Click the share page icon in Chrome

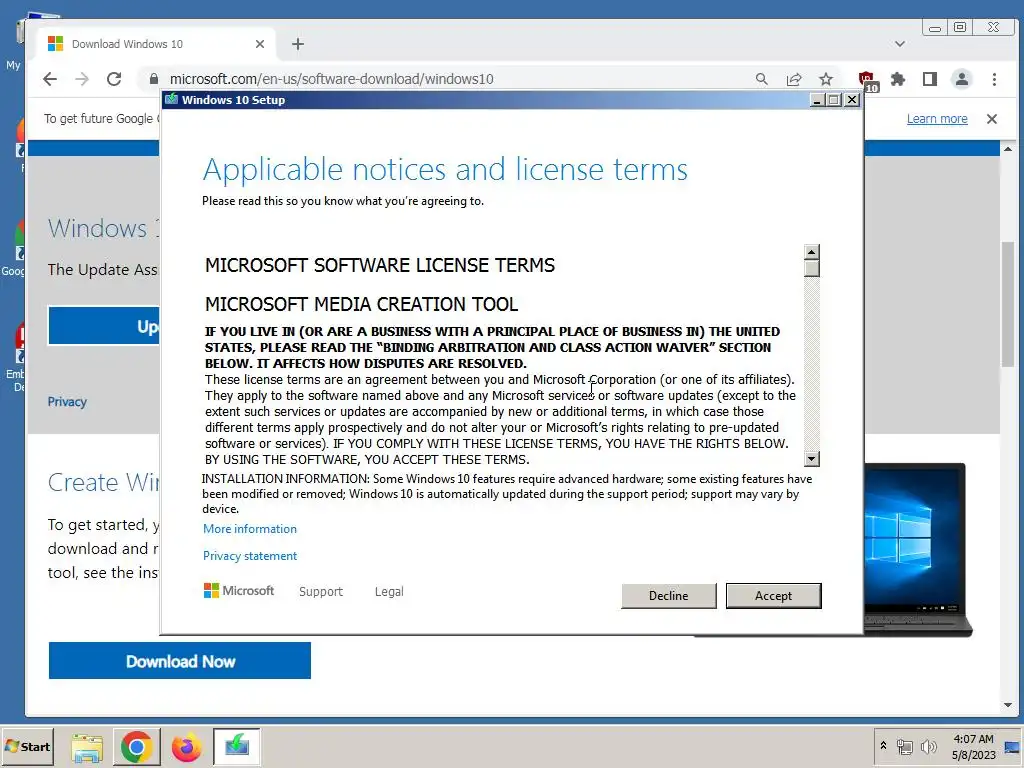coord(793,79)
